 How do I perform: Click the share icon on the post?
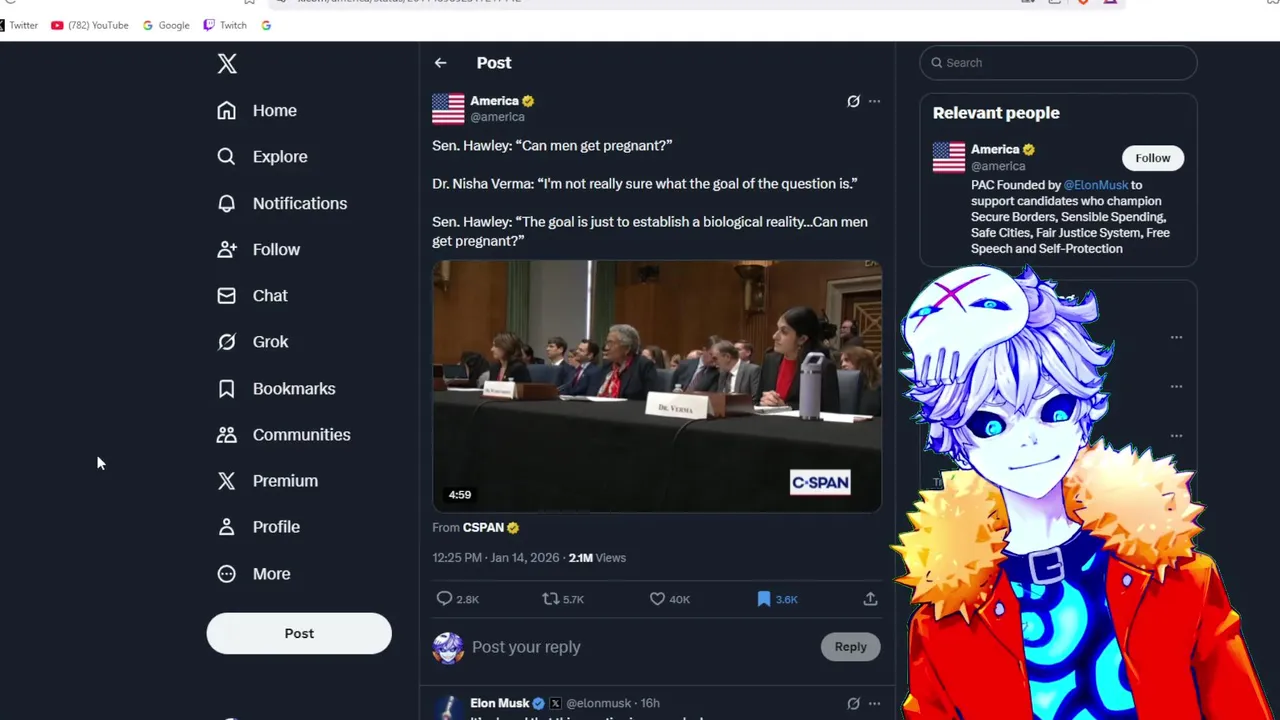(870, 599)
